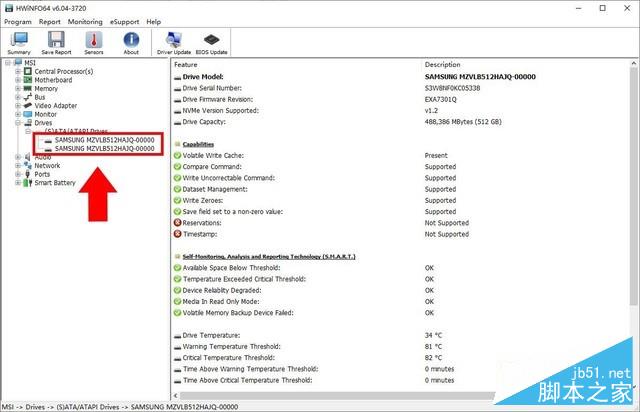Expand the Smart Battery node

tap(18, 183)
